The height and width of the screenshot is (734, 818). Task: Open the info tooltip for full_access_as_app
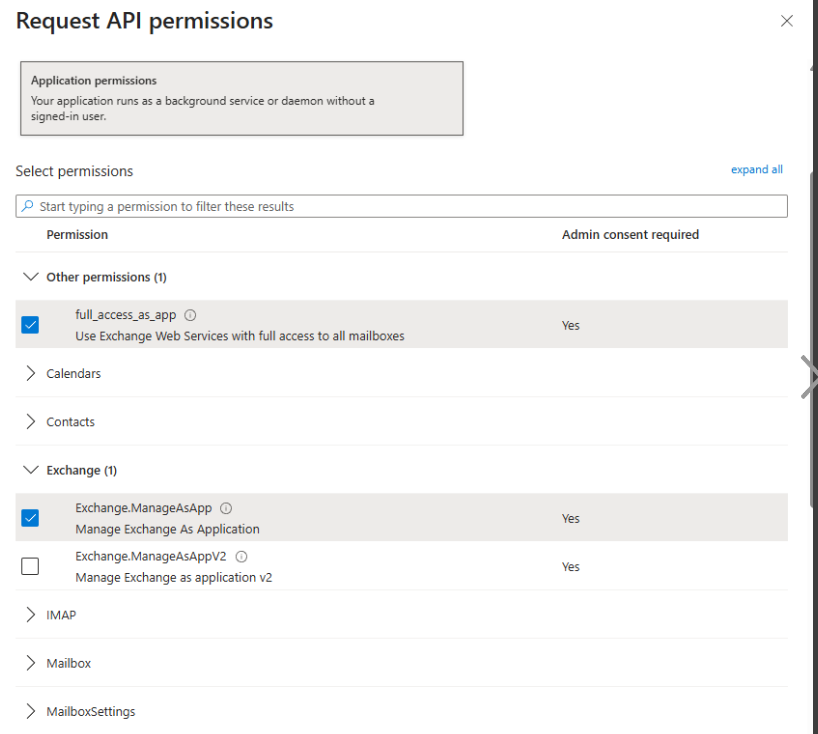(x=190, y=313)
